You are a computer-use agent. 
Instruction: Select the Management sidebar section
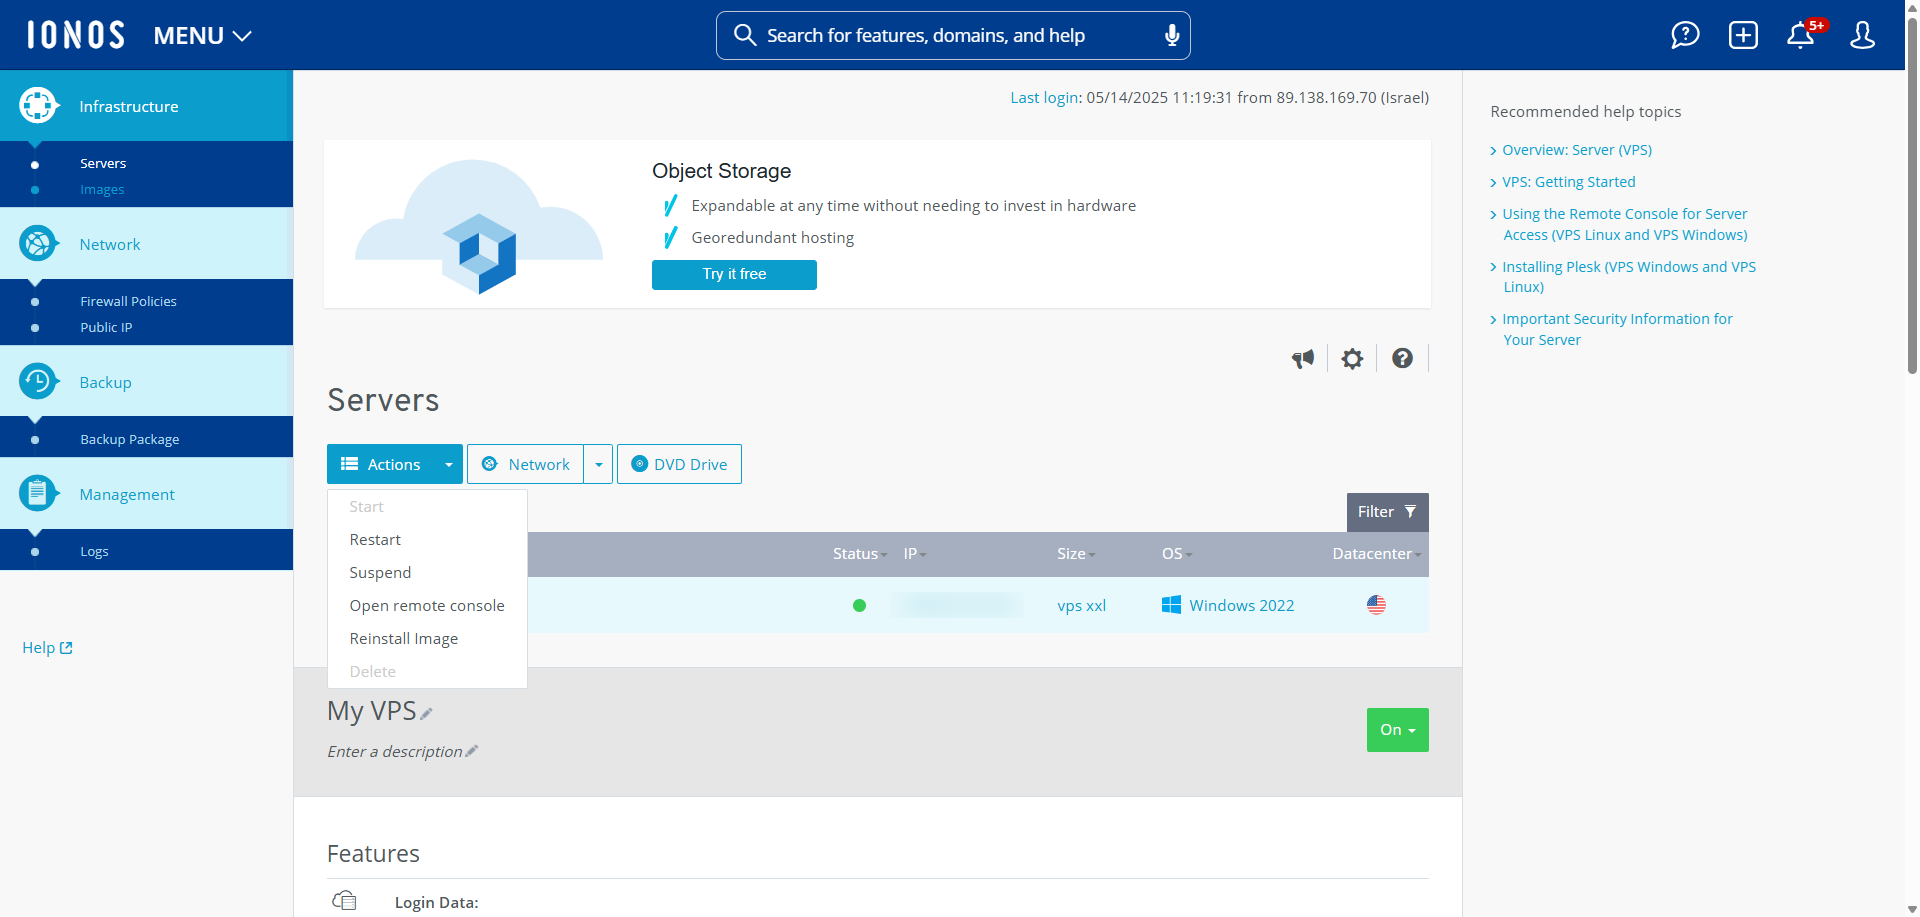point(146,494)
